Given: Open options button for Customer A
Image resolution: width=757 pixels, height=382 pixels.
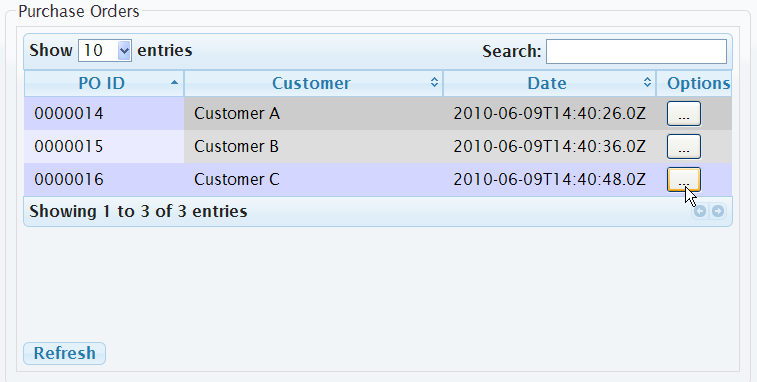Looking at the screenshot, I should (684, 113).
